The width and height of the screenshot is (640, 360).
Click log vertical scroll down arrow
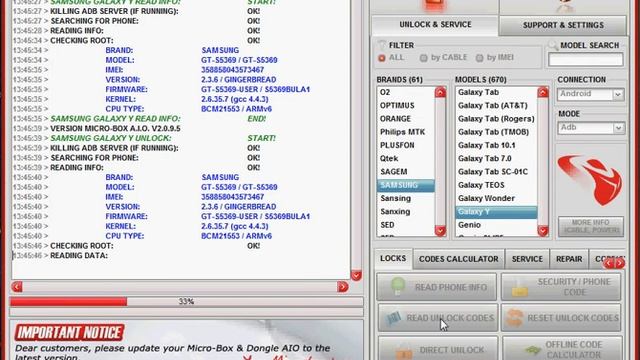click(356, 276)
